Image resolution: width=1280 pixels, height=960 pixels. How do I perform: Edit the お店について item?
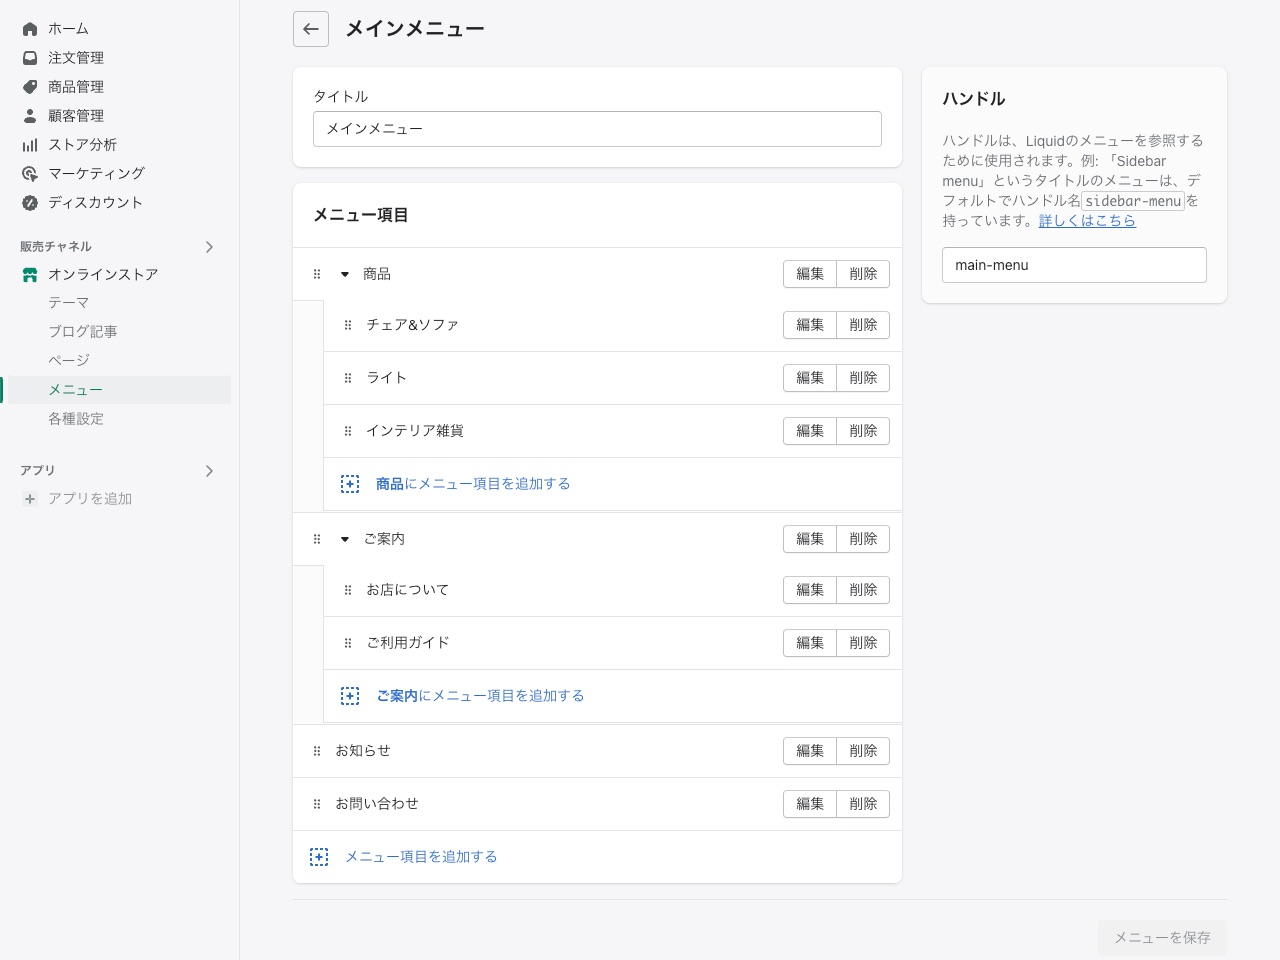810,590
